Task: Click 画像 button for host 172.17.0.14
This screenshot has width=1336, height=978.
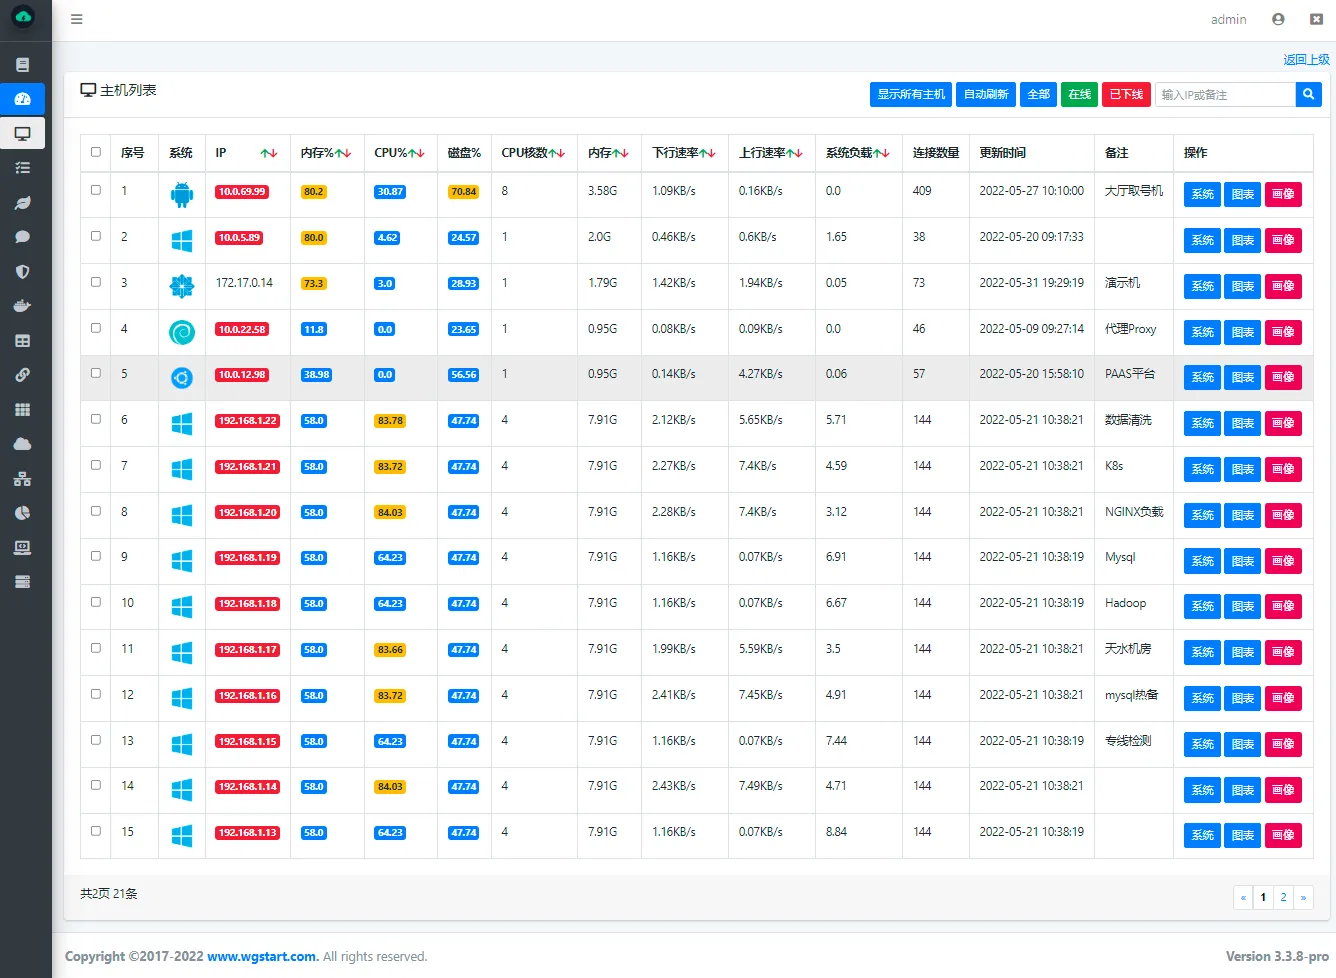Action: [x=1283, y=286]
